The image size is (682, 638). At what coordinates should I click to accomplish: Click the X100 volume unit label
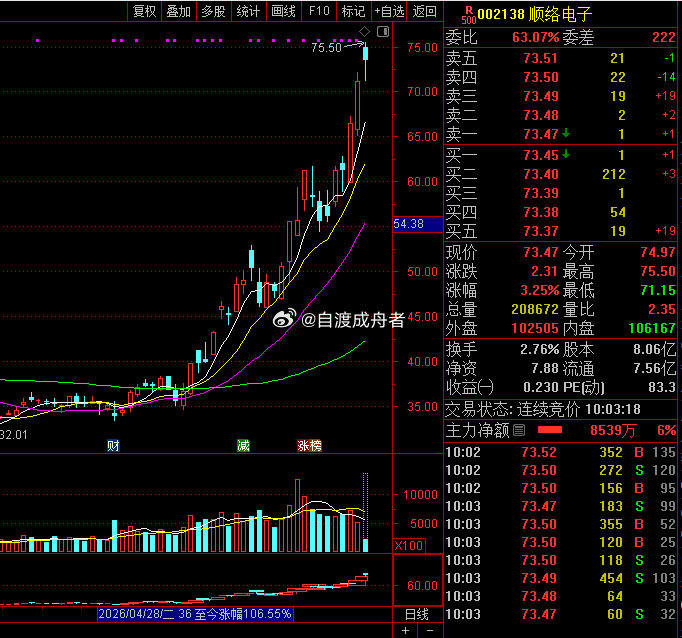pyautogui.click(x=409, y=545)
